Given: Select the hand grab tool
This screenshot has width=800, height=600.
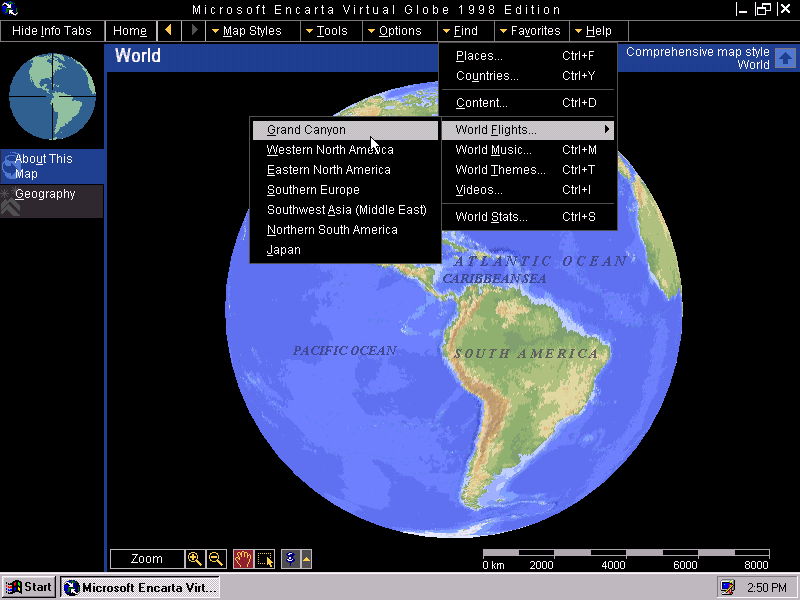Looking at the screenshot, I should [x=243, y=559].
